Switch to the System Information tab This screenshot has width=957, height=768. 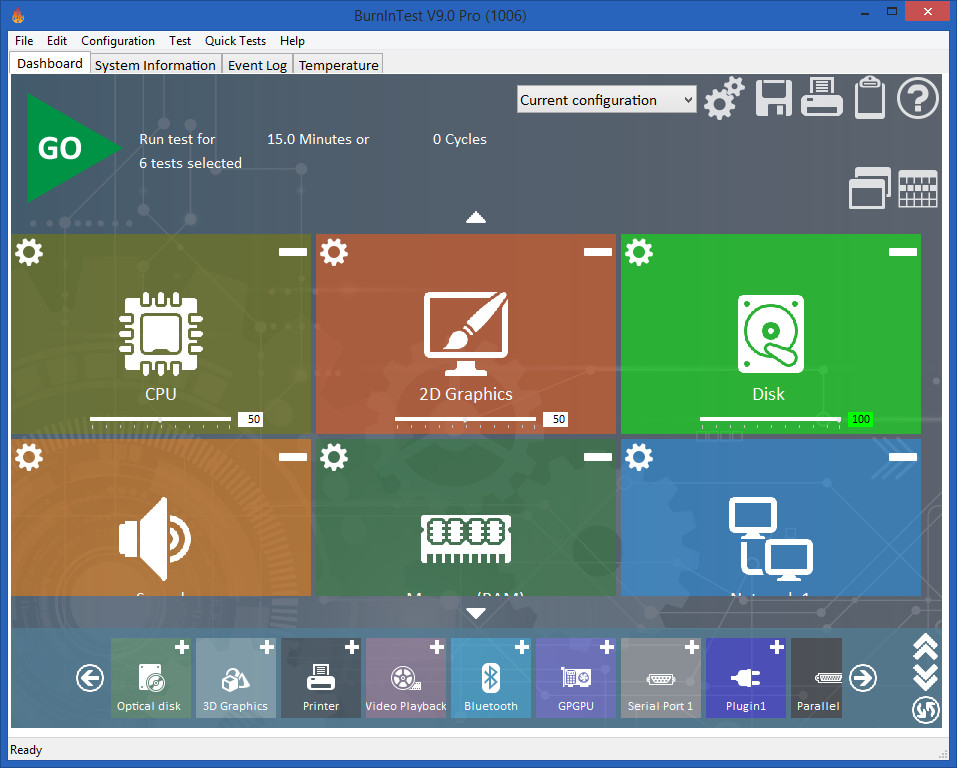[155, 65]
